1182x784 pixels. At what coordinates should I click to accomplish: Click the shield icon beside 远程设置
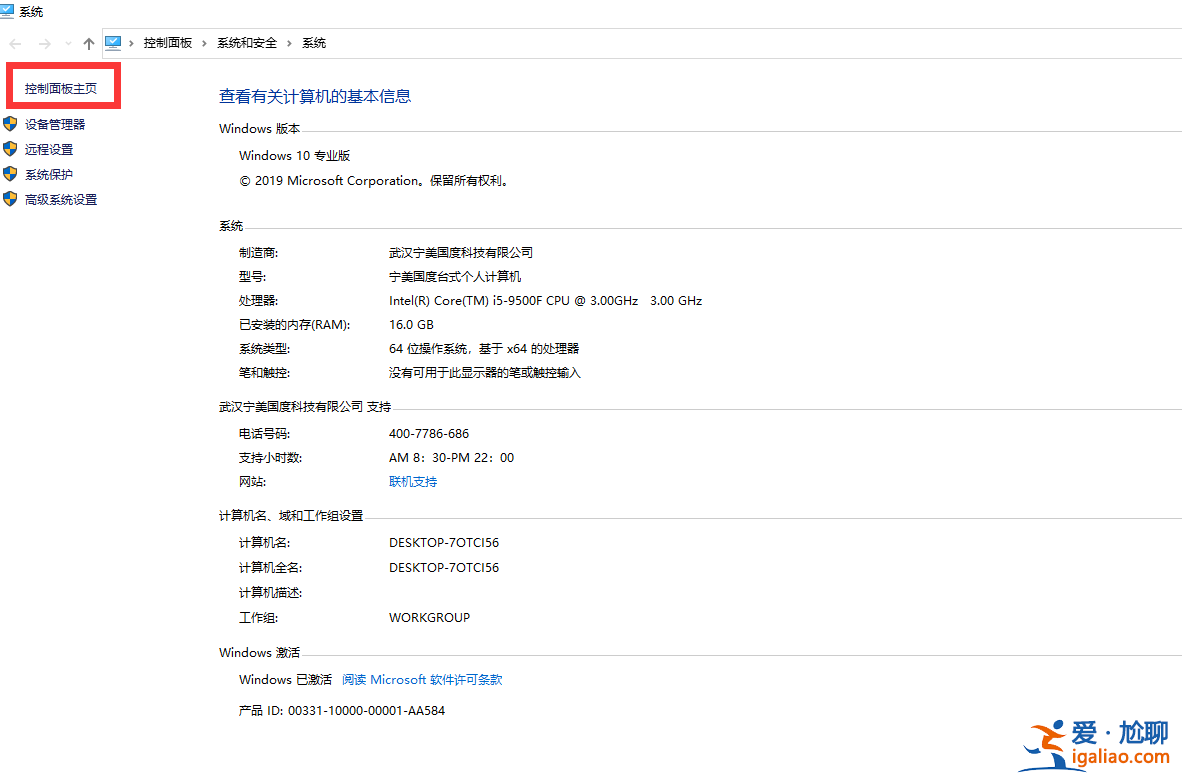pyautogui.click(x=10, y=149)
